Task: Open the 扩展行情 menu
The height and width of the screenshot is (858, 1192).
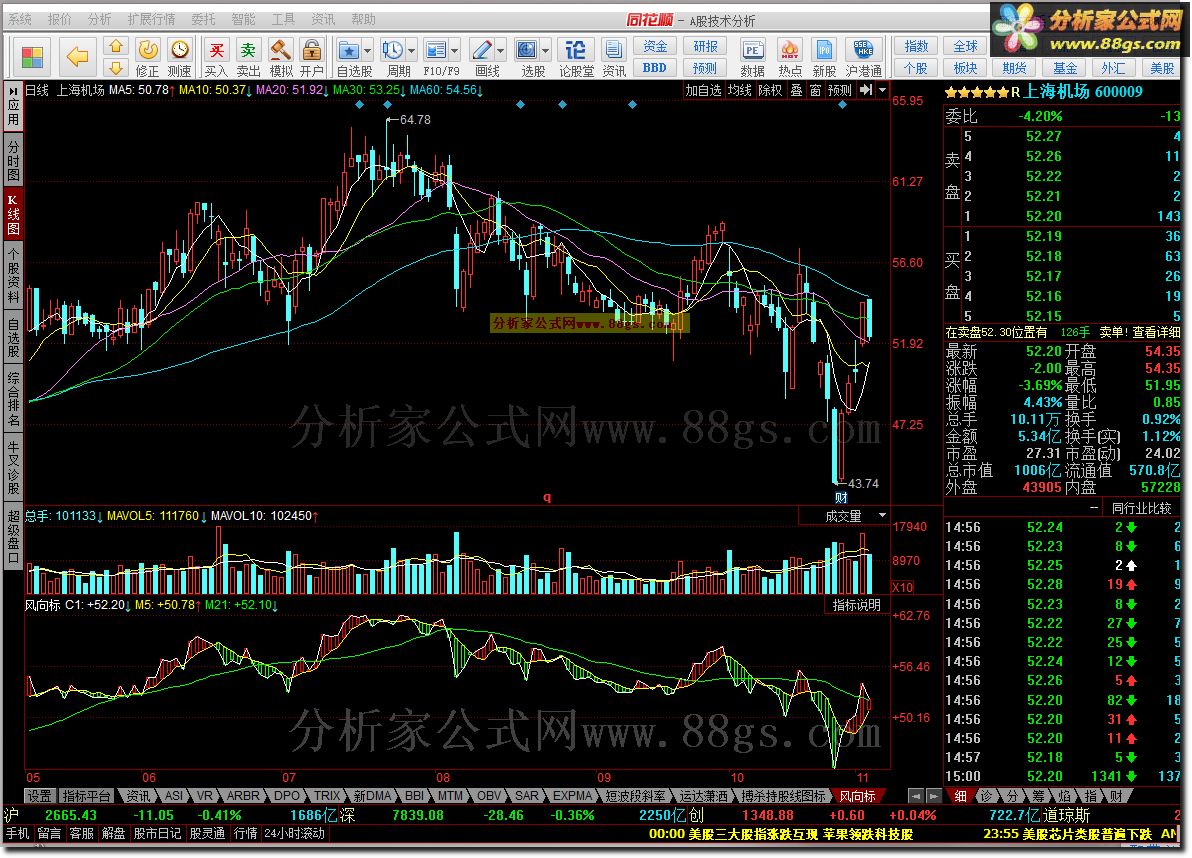Action: (151, 19)
